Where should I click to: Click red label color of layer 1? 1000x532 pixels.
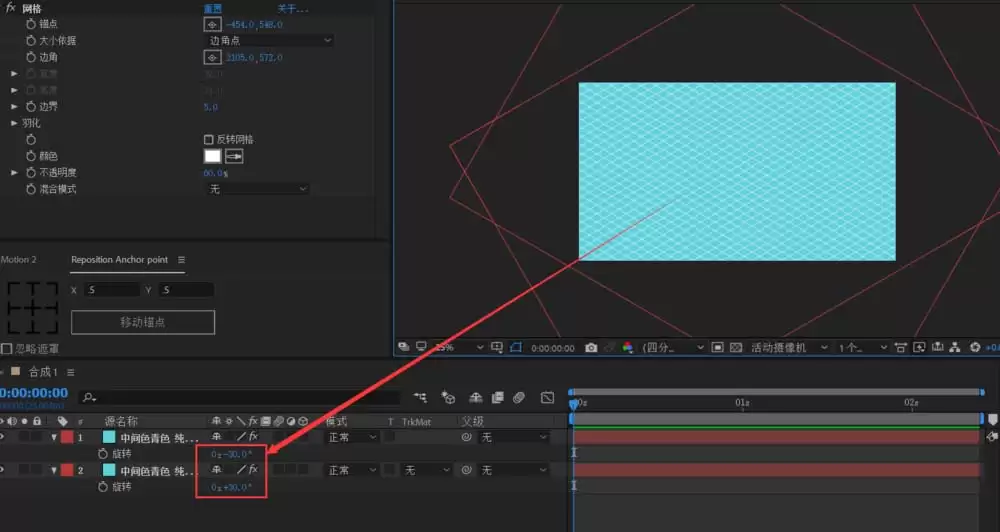coord(67,438)
